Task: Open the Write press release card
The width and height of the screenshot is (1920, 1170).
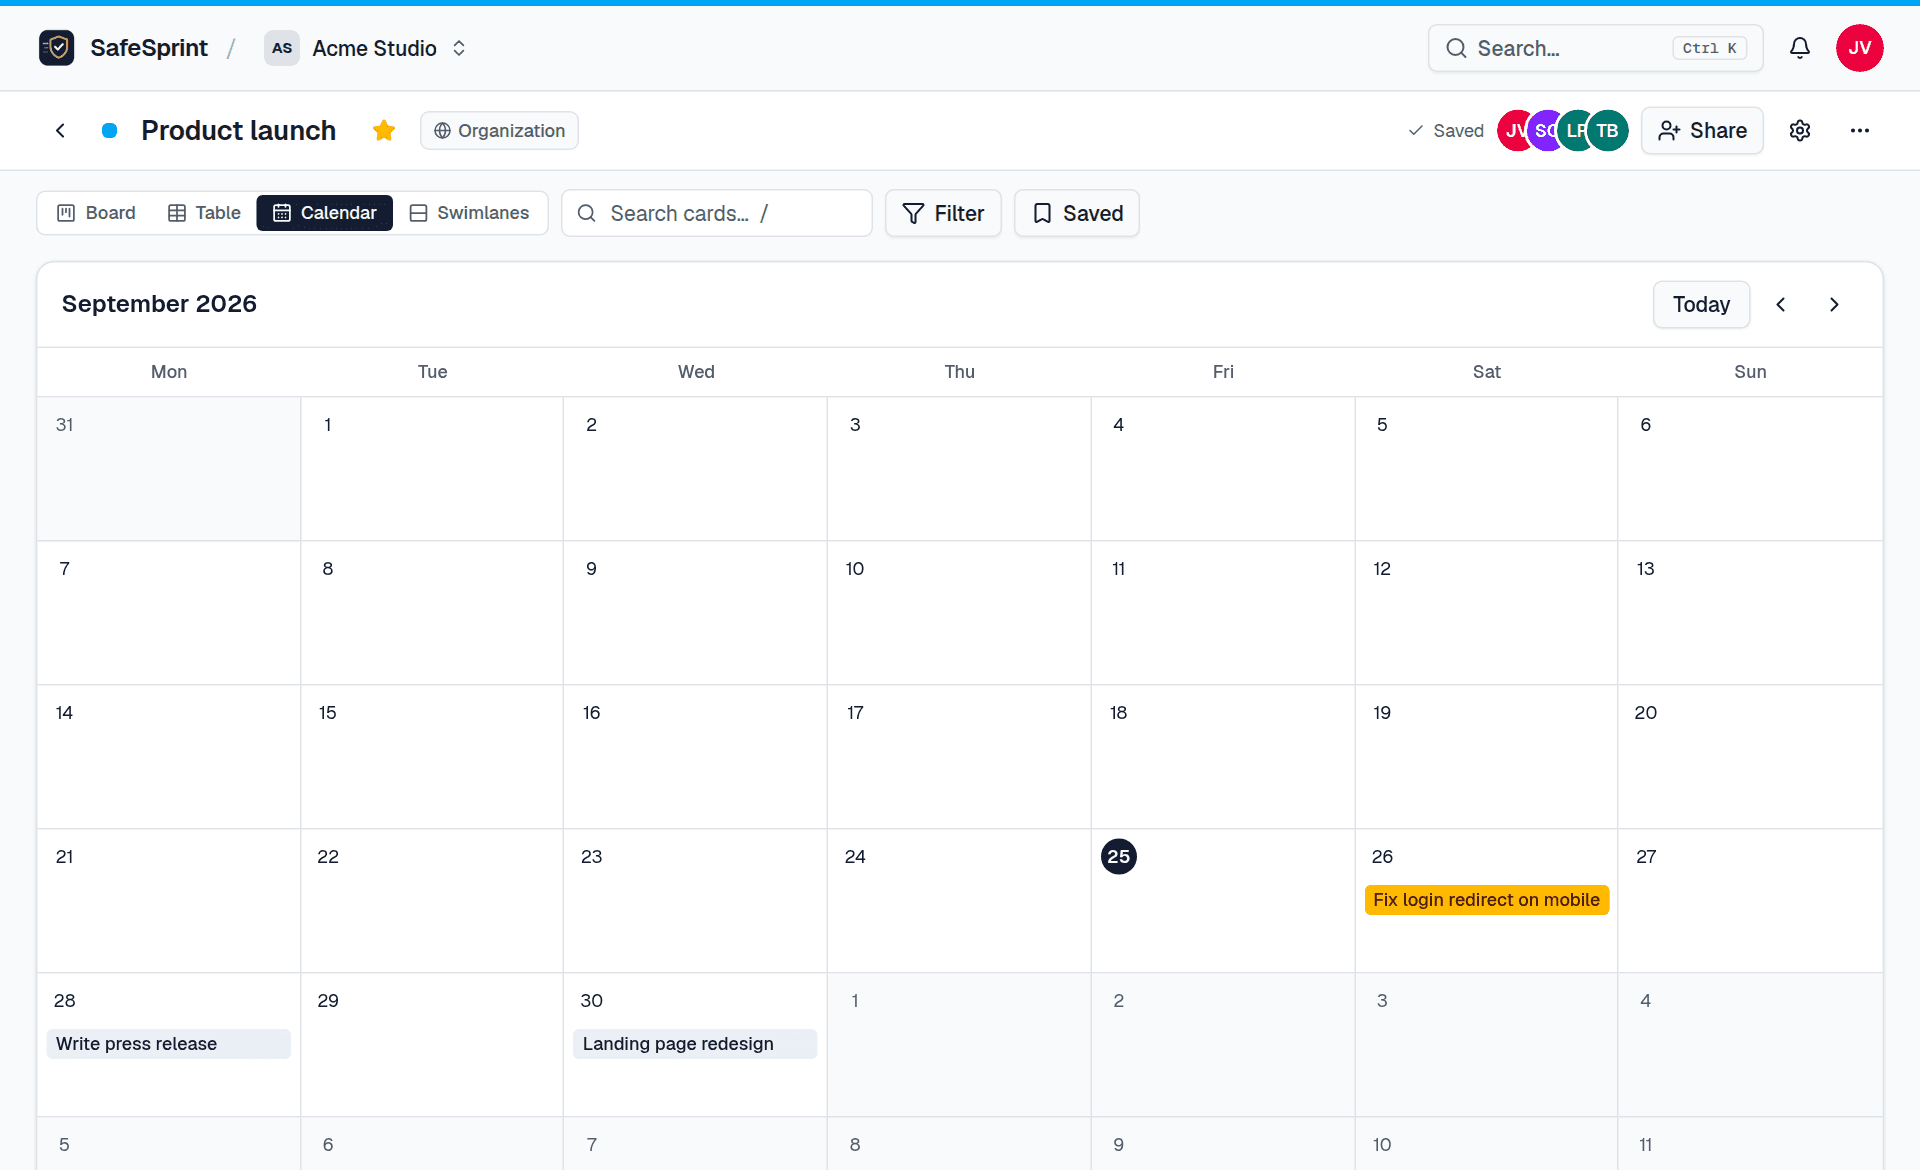Action: point(168,1044)
